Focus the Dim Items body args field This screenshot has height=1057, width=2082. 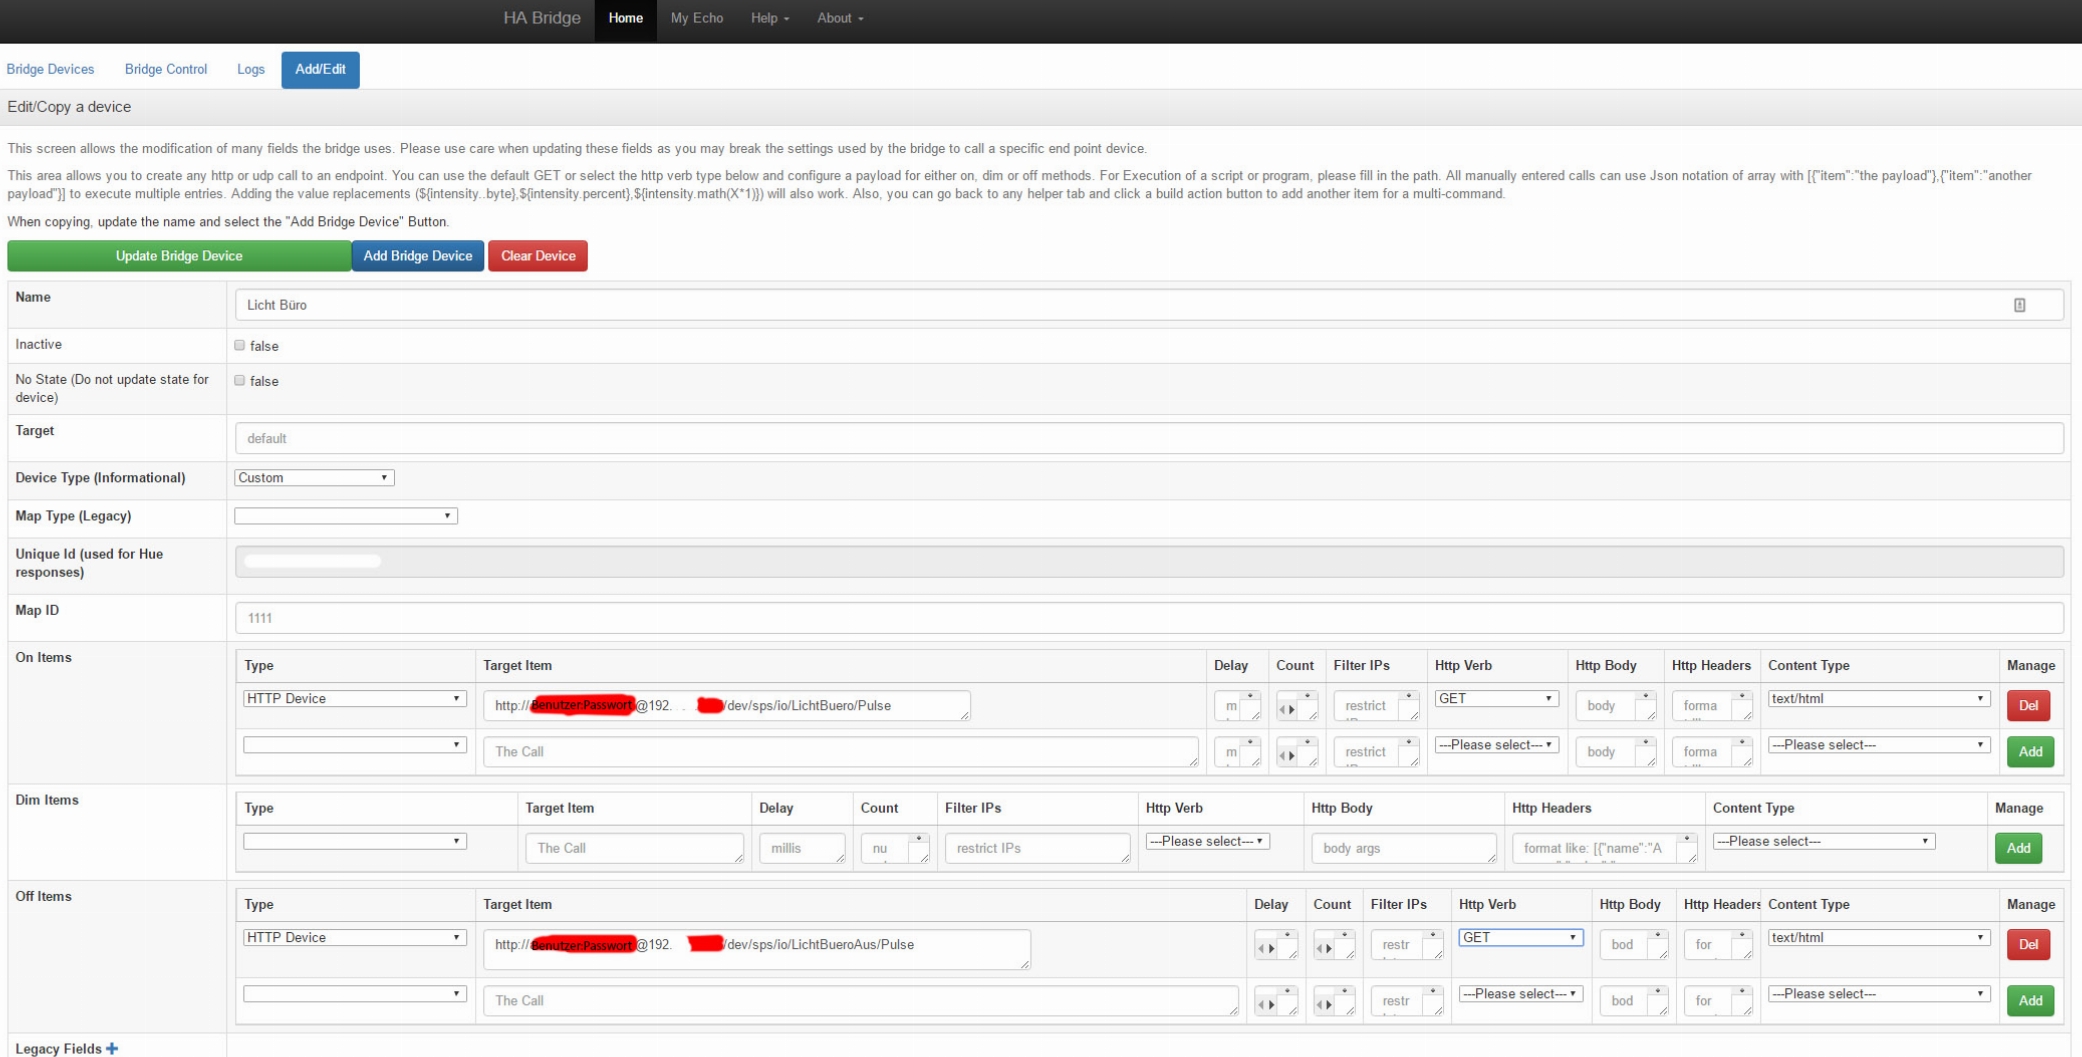coord(1402,848)
